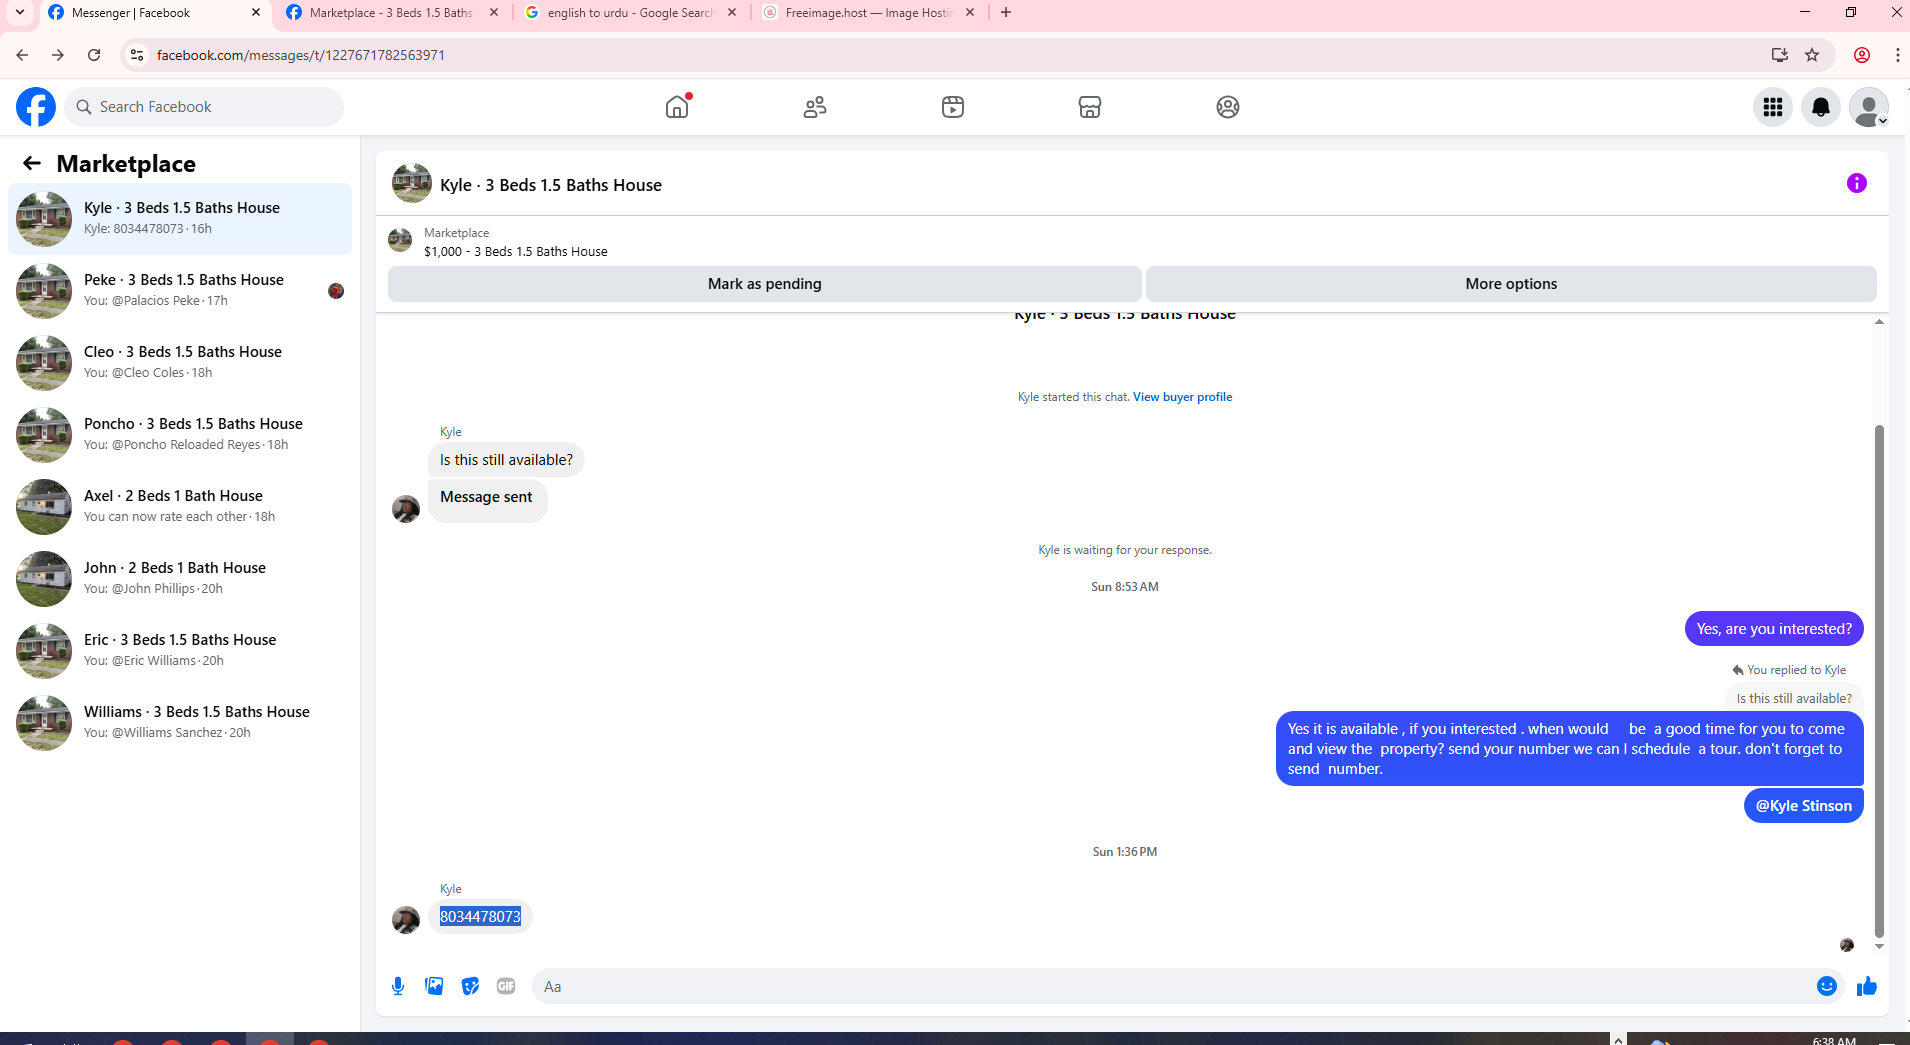The height and width of the screenshot is (1045, 1910).
Task: View site information icon in address bar
Action: click(x=137, y=55)
